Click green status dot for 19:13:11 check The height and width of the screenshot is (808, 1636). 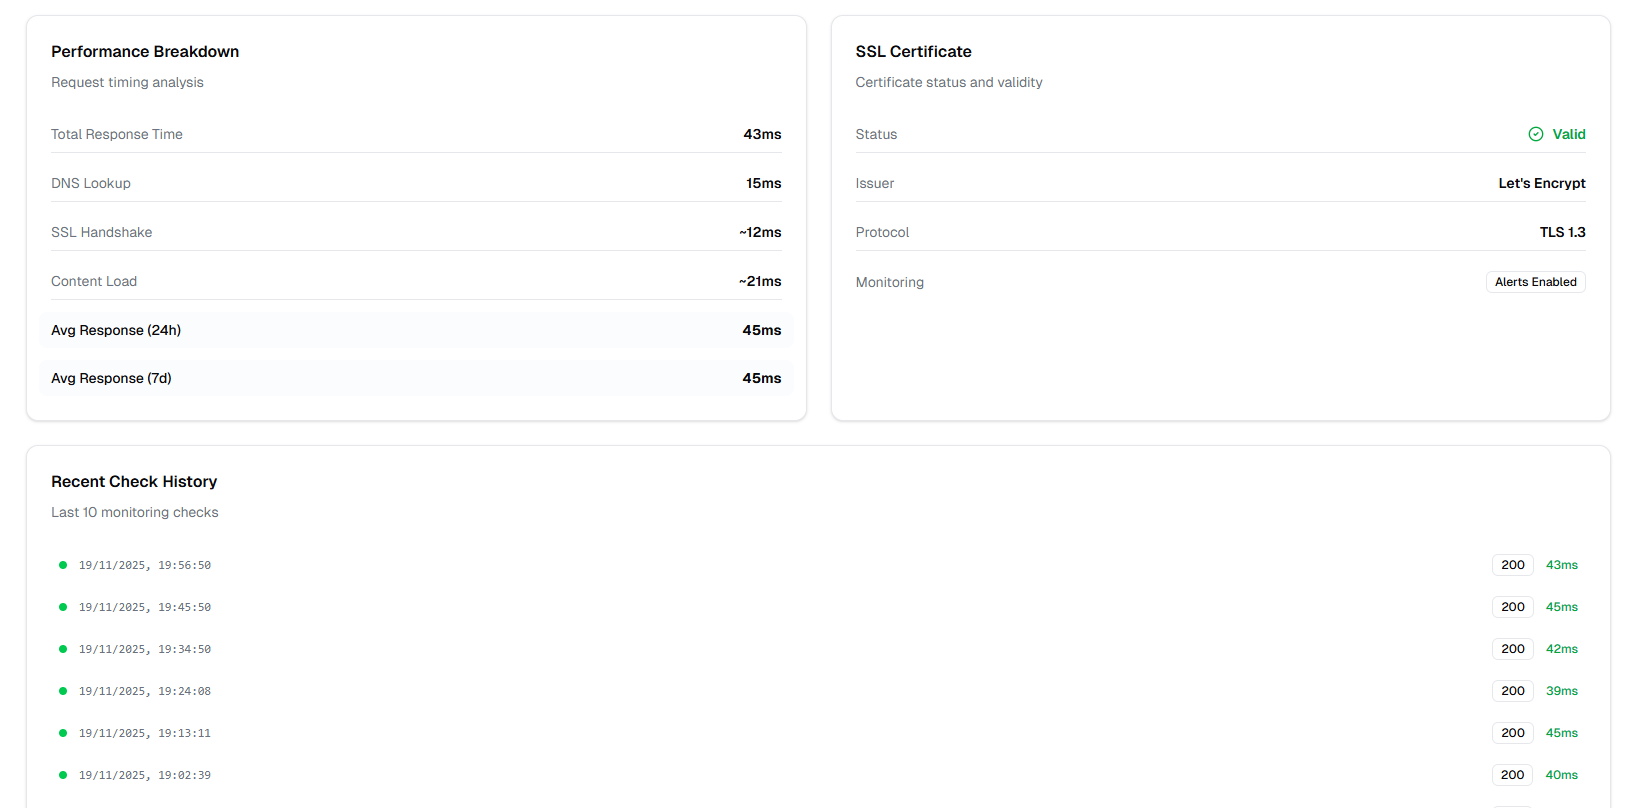pos(63,733)
